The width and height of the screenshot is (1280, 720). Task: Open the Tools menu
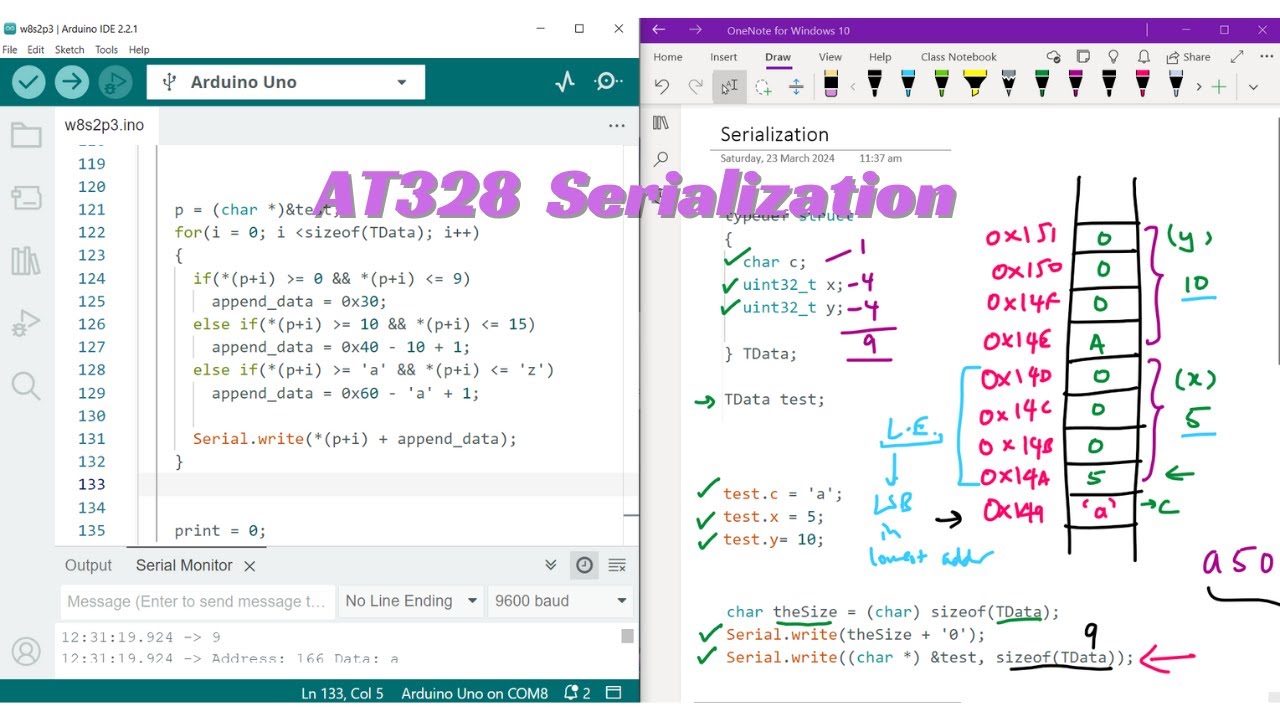coord(107,49)
